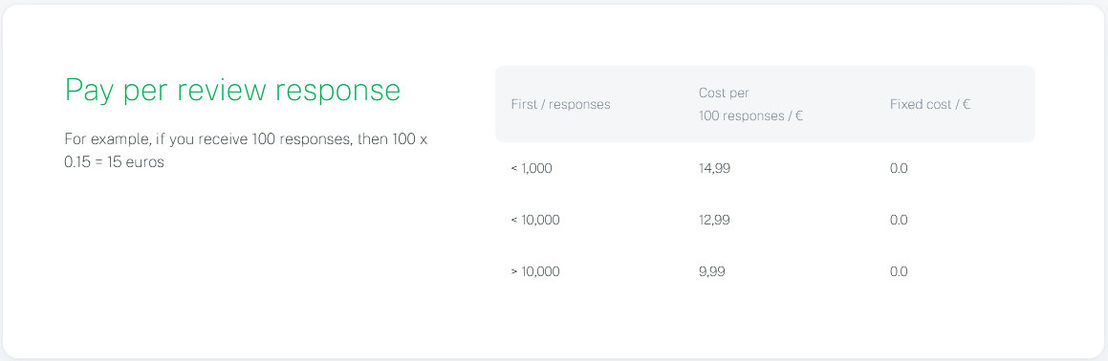Select the example text about 100 responses
Screen dimensions: 1108x361
[246, 150]
